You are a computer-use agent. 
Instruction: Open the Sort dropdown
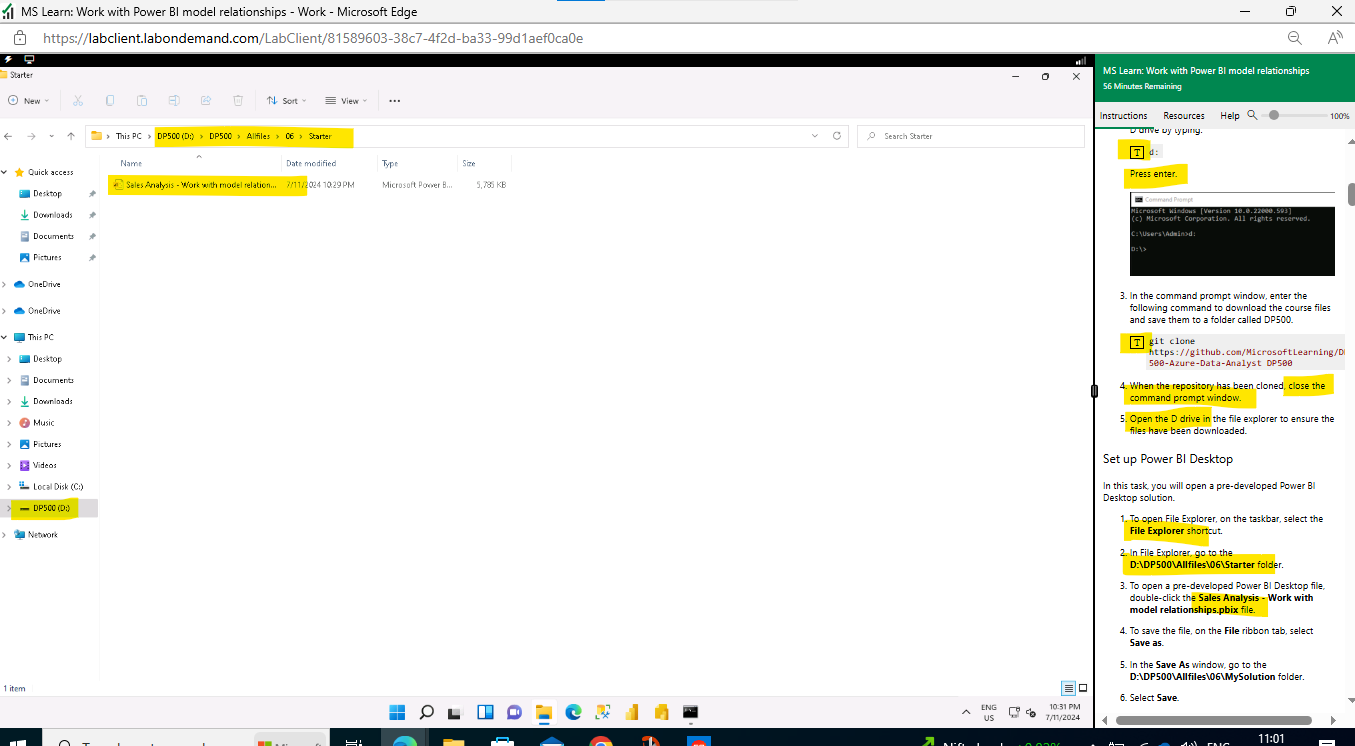click(x=286, y=100)
